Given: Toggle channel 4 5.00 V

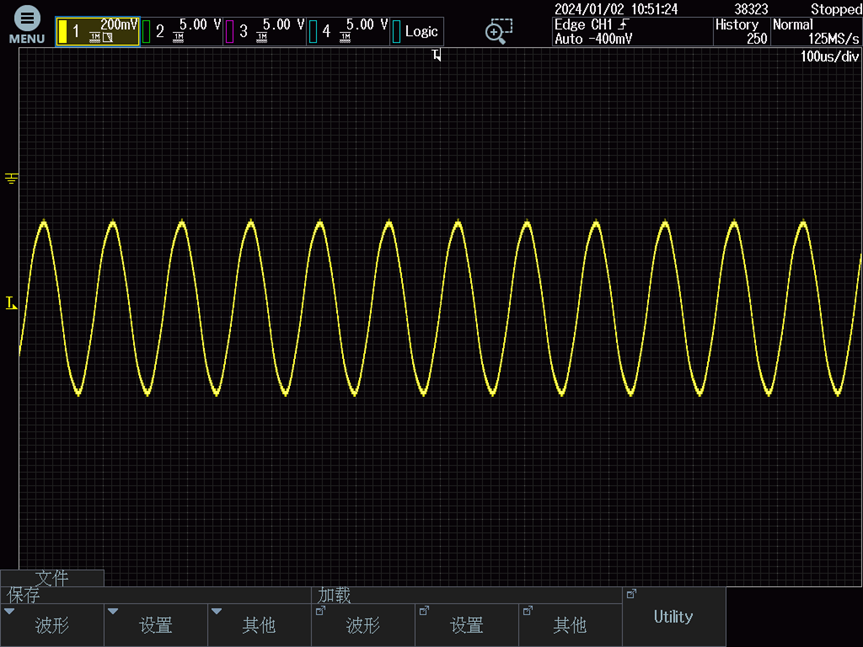Looking at the screenshot, I should pyautogui.click(x=348, y=31).
